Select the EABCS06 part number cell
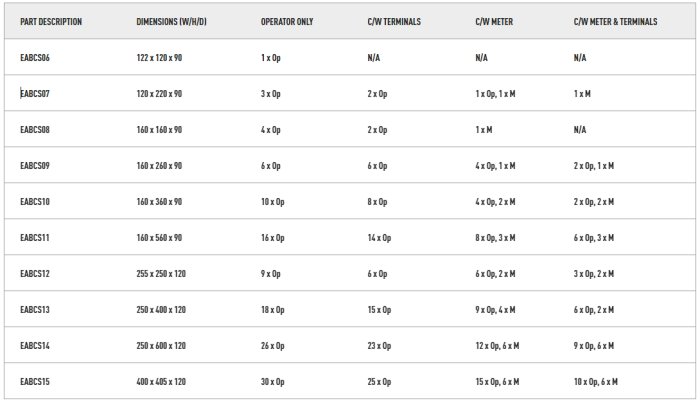The height and width of the screenshot is (403, 700). 35,58
